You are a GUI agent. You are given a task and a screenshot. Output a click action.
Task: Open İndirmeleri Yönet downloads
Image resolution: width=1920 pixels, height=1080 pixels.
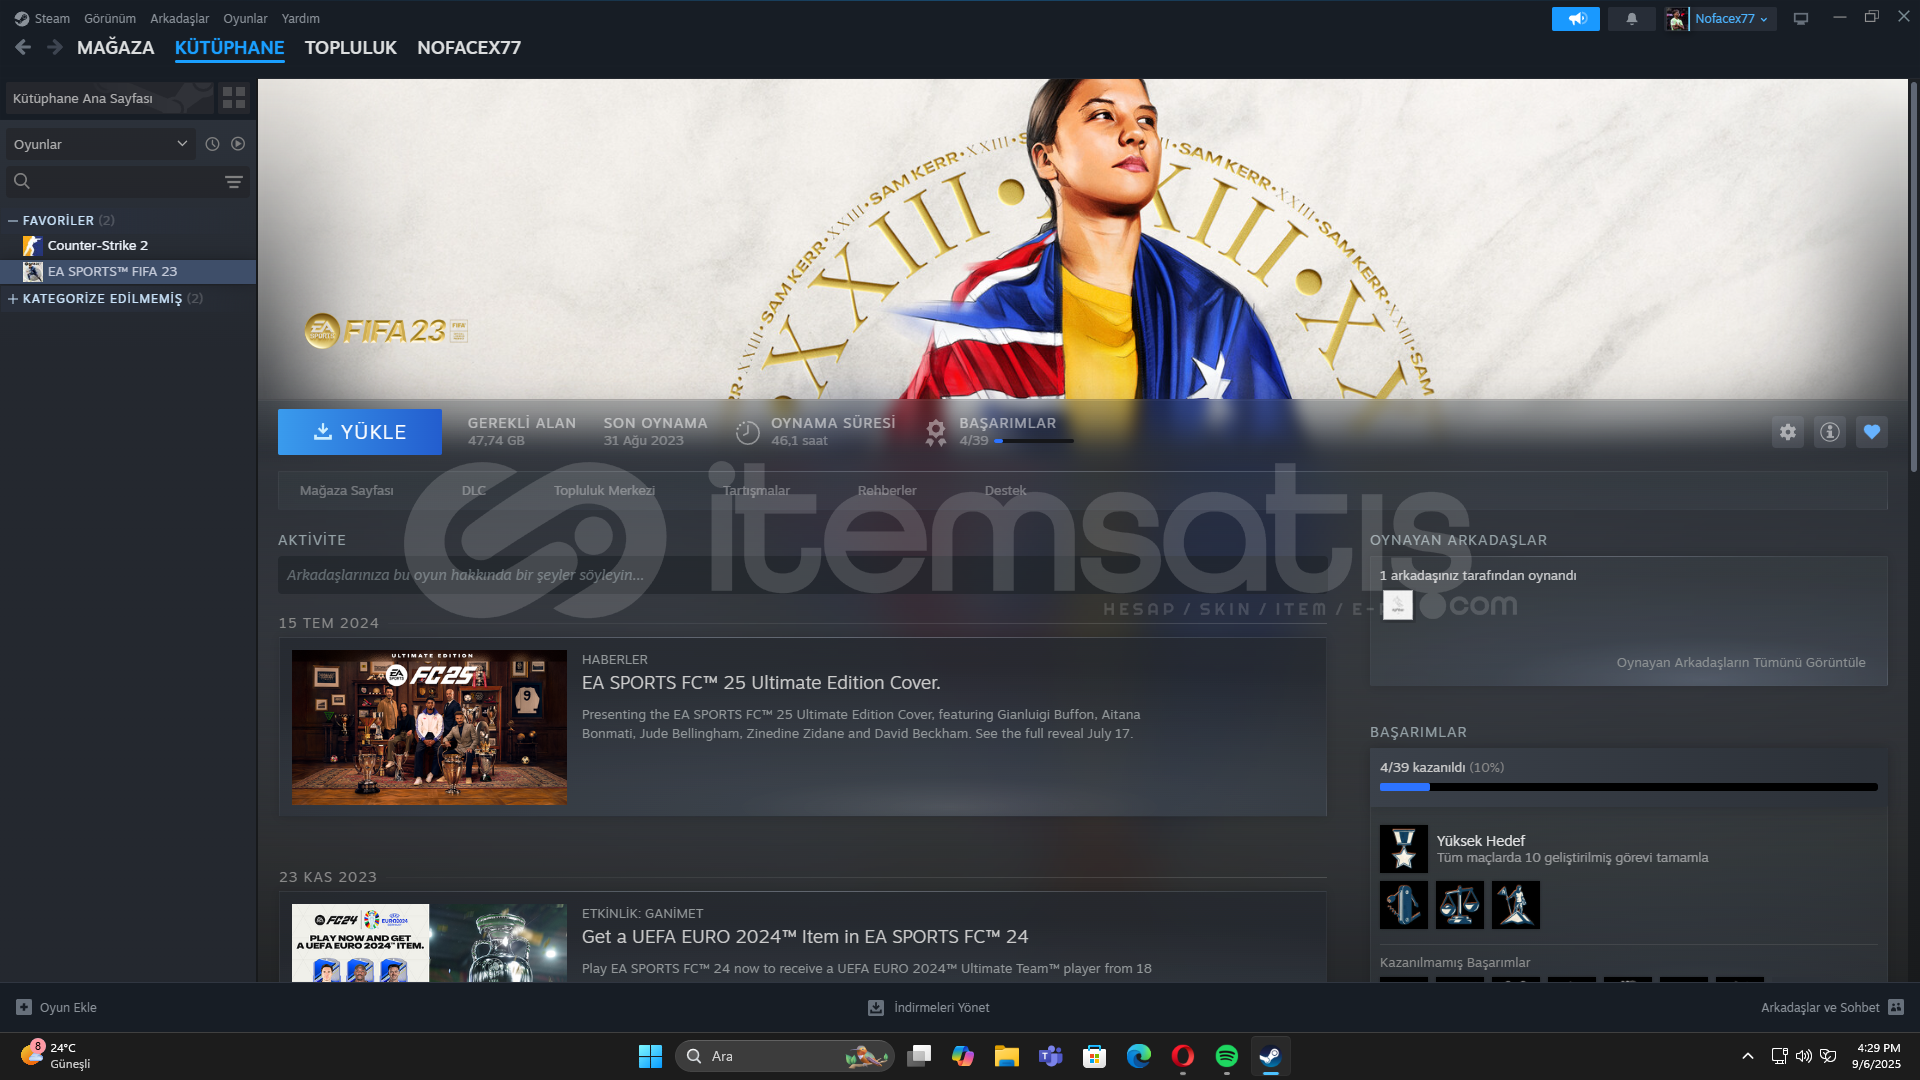[929, 1007]
